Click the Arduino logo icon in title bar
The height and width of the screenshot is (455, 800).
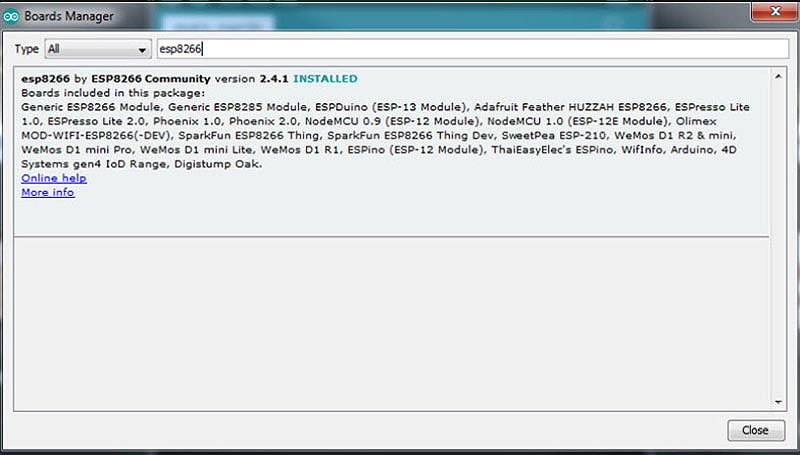coord(11,16)
